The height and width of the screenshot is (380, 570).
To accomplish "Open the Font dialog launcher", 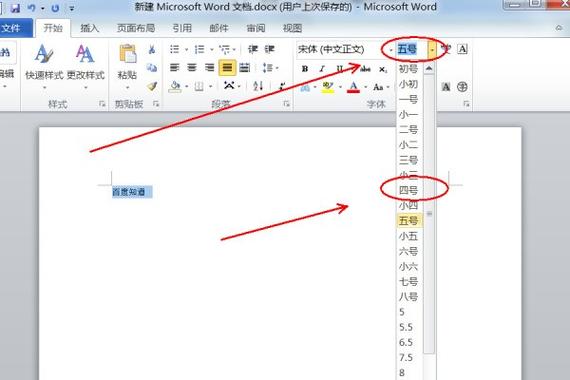I will pos(466,104).
